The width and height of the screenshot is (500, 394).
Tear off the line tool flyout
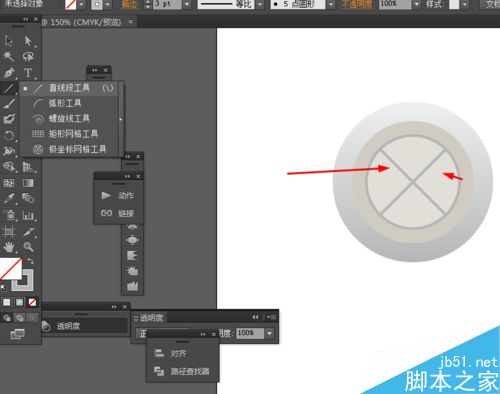121,119
